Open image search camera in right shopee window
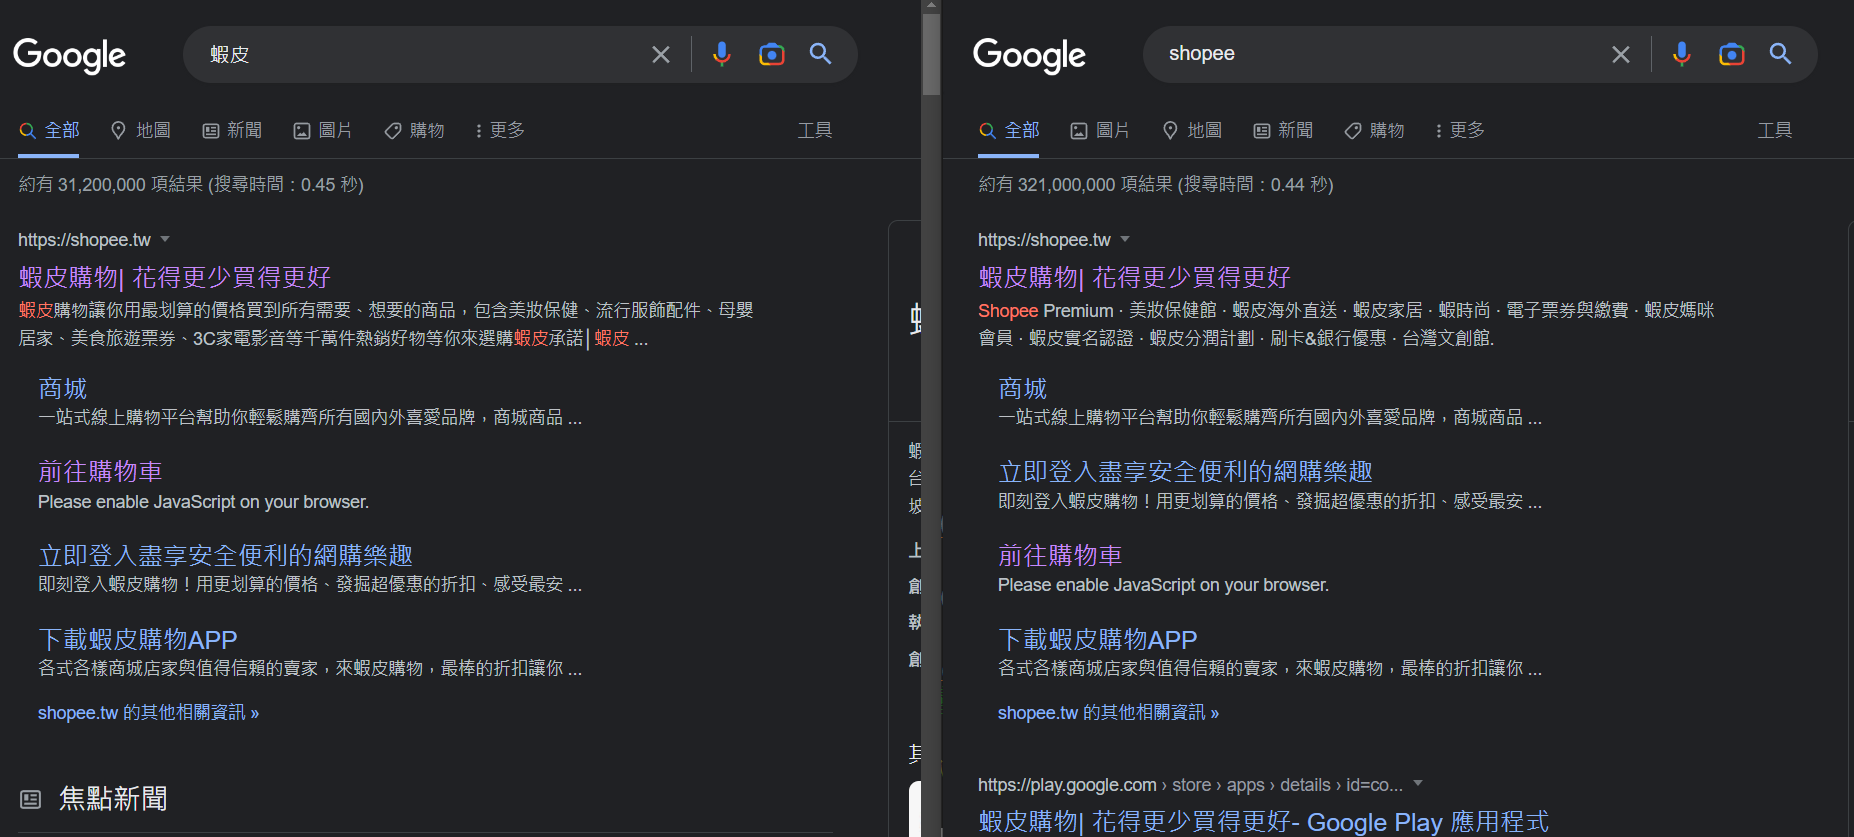 pyautogui.click(x=1731, y=54)
